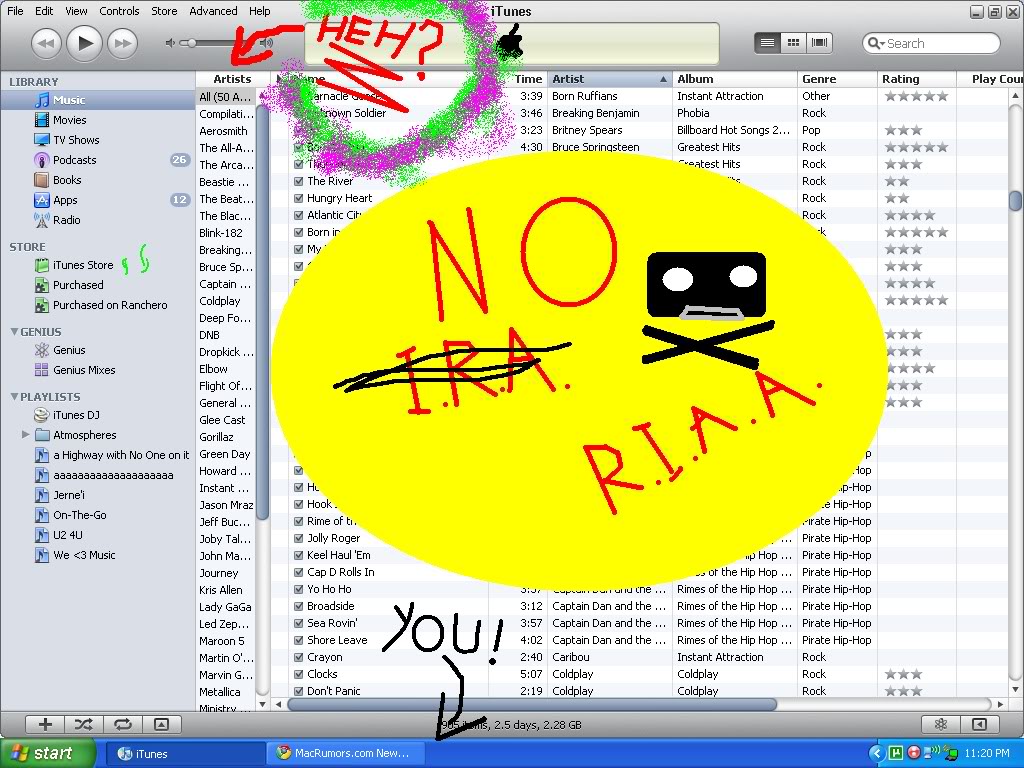The width and height of the screenshot is (1024, 768).
Task: Sort by Genre column header
Action: (837, 79)
